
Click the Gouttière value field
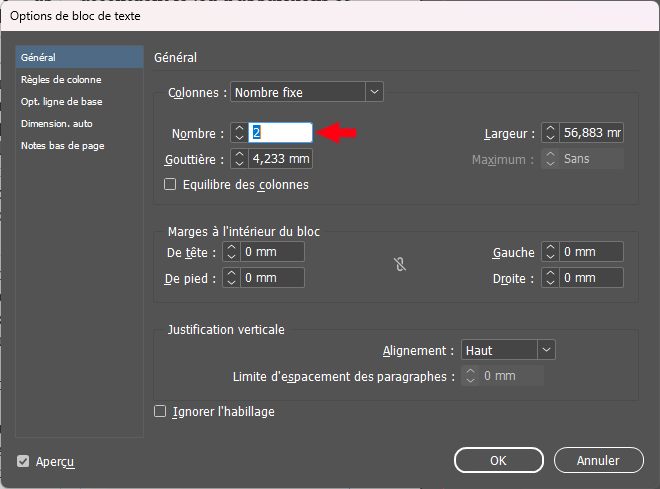(x=281, y=159)
